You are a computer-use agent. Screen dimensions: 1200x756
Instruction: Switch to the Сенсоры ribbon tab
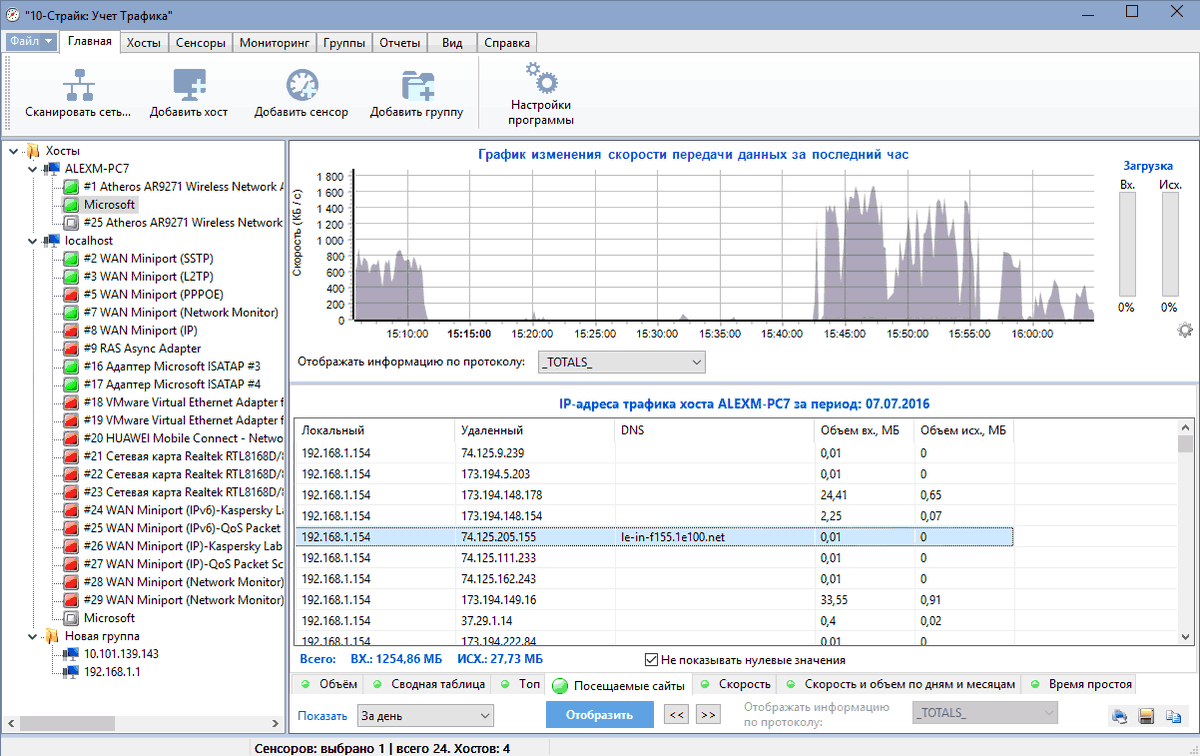coord(200,43)
